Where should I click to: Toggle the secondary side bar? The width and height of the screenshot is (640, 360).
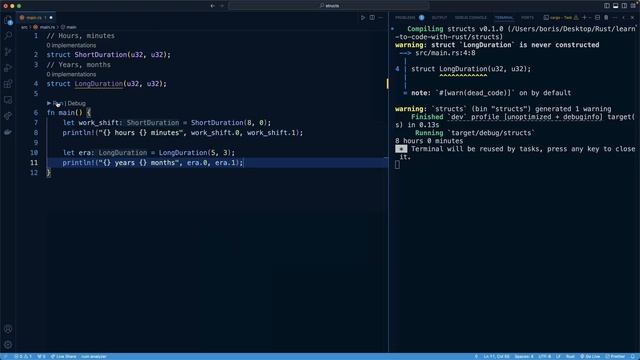tap(624, 6)
